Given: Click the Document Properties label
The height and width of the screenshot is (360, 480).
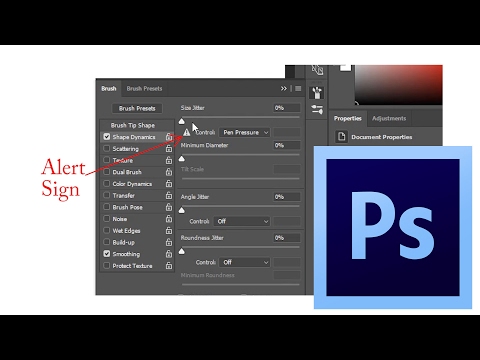Looking at the screenshot, I should (x=382, y=137).
